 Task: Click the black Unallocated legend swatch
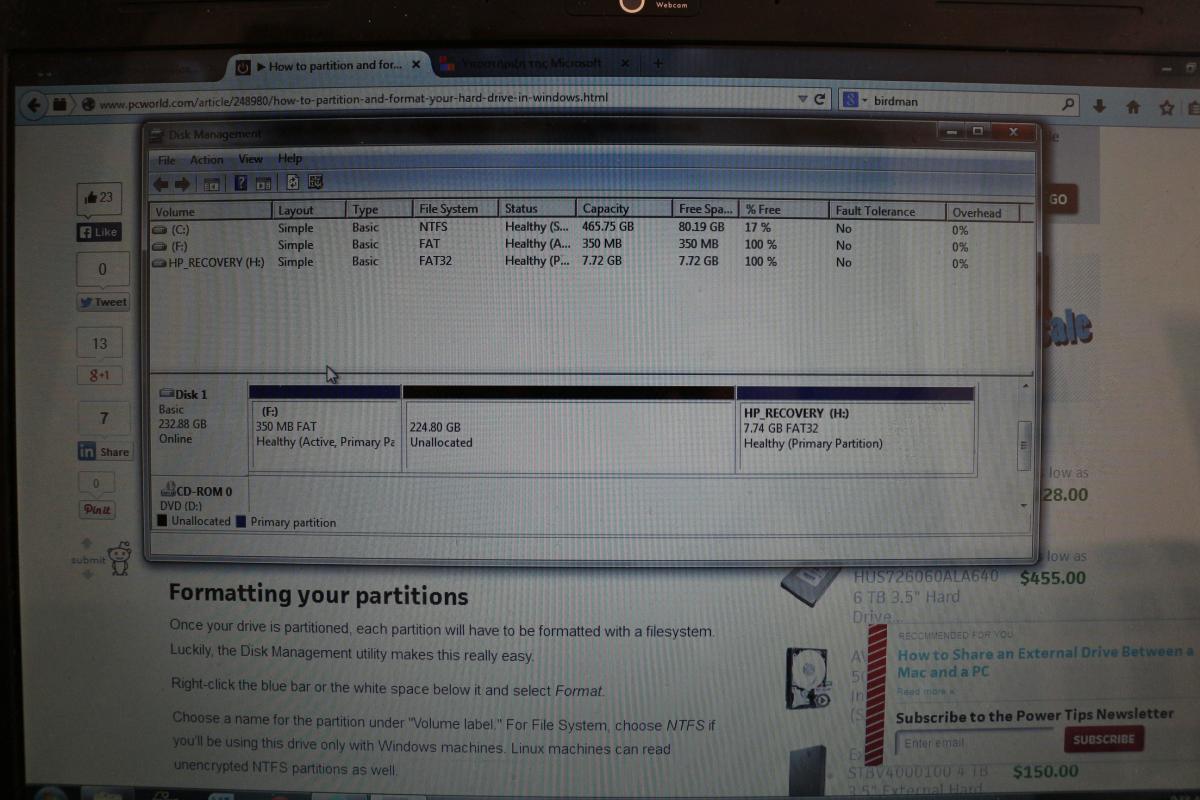click(x=163, y=521)
